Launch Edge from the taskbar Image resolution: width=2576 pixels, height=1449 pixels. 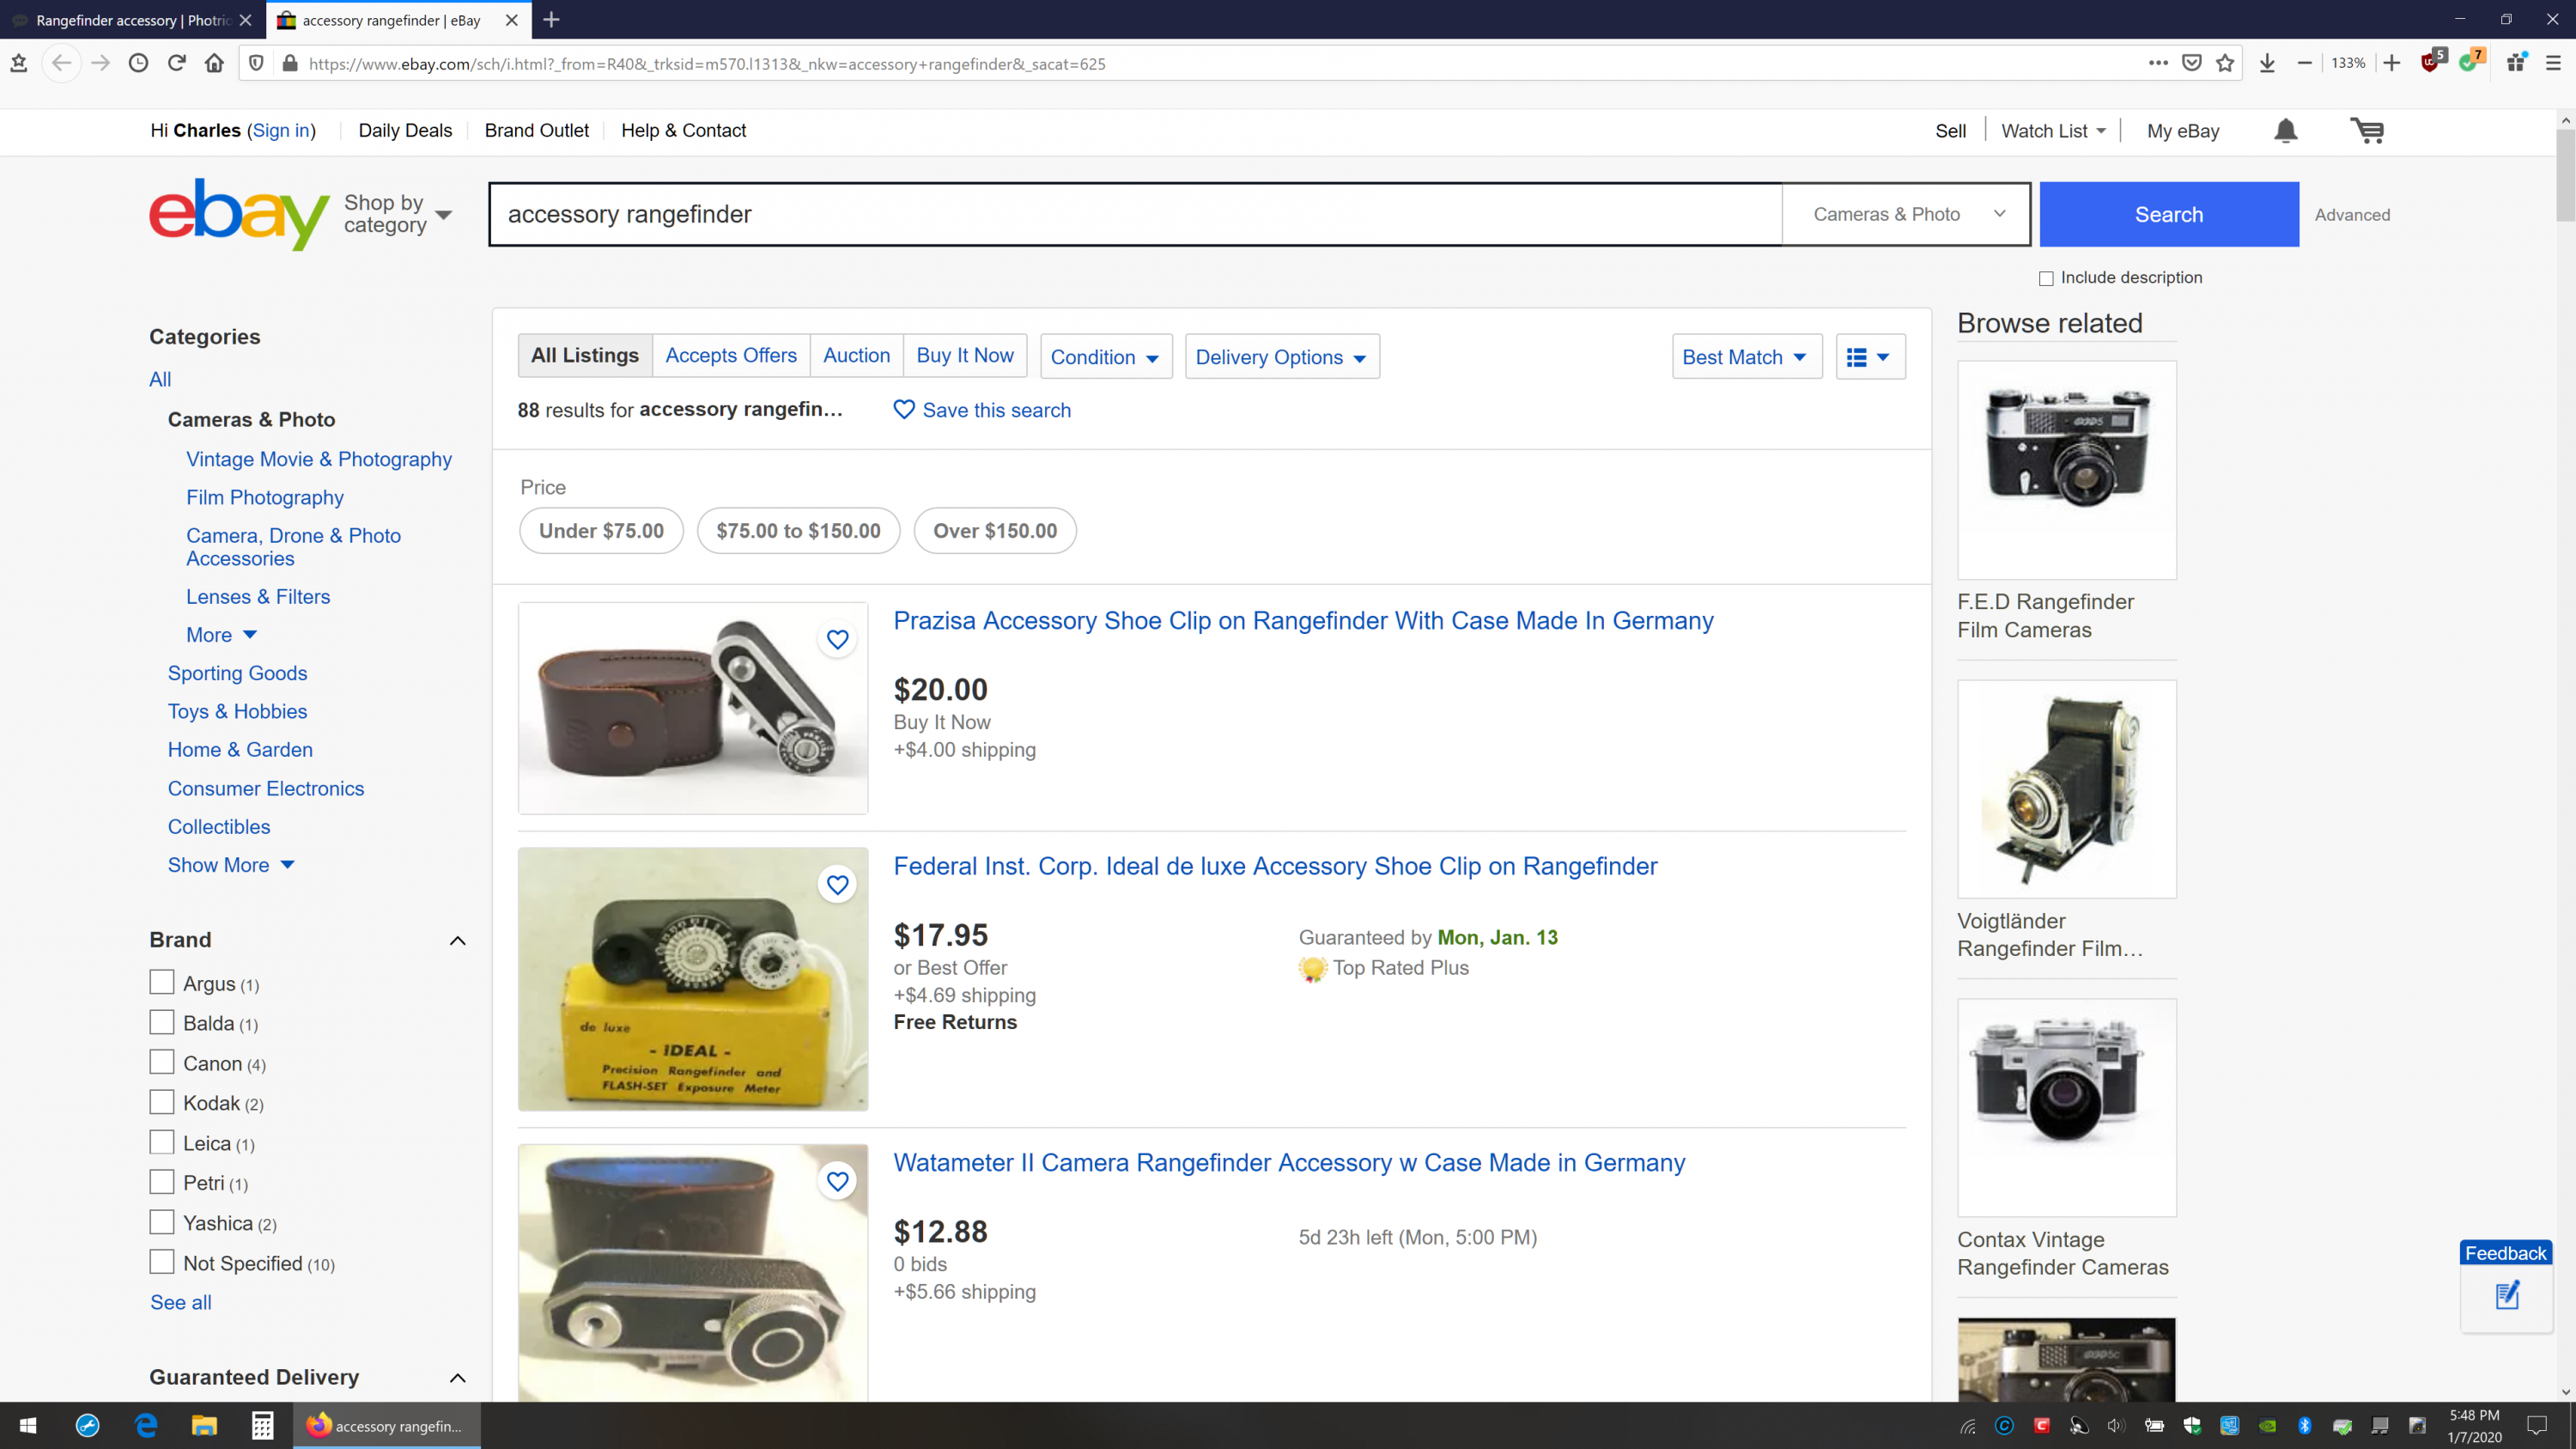tap(146, 1426)
